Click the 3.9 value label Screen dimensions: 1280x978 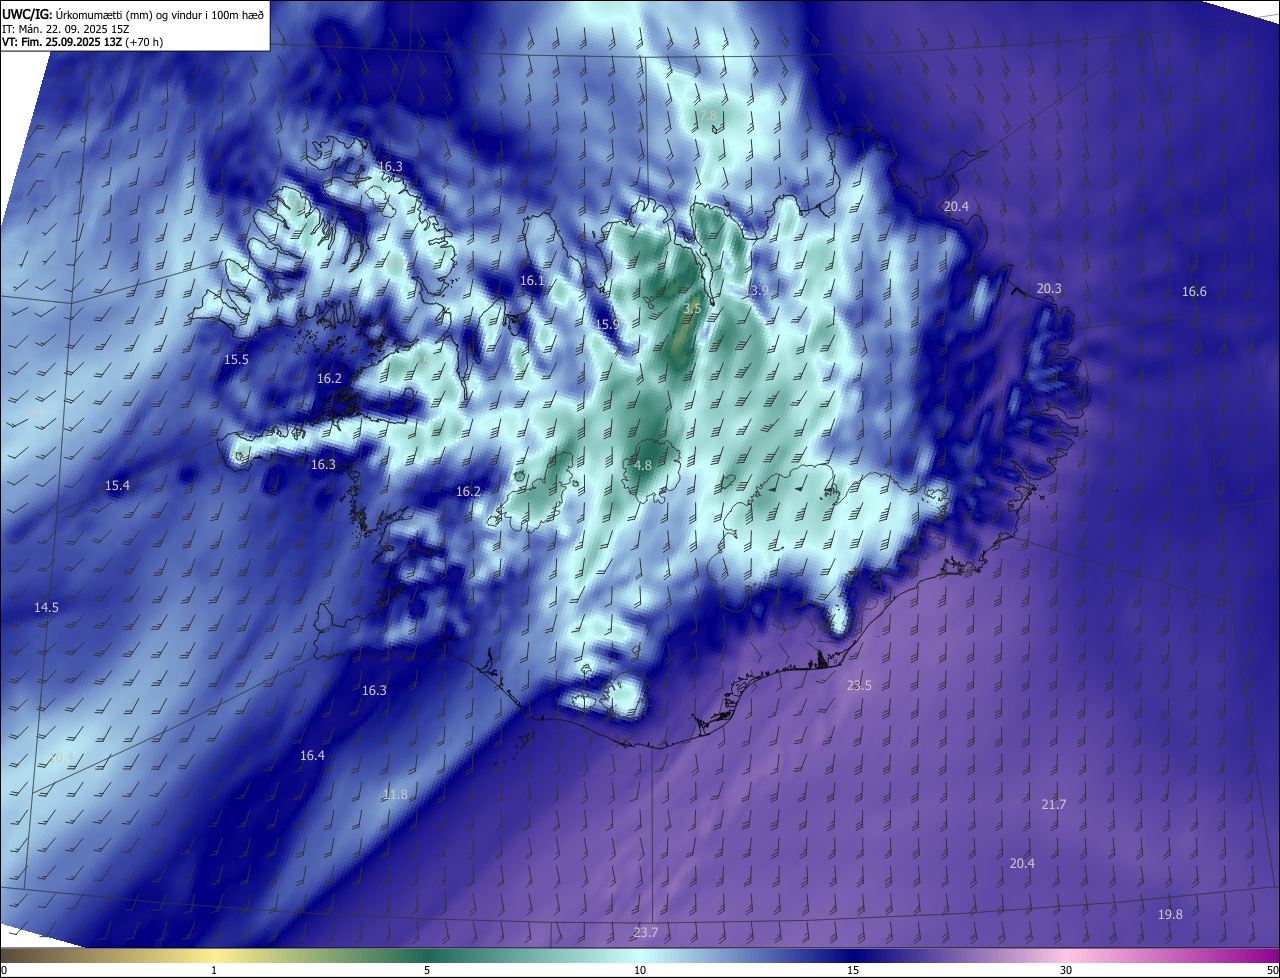pyautogui.click(x=759, y=290)
